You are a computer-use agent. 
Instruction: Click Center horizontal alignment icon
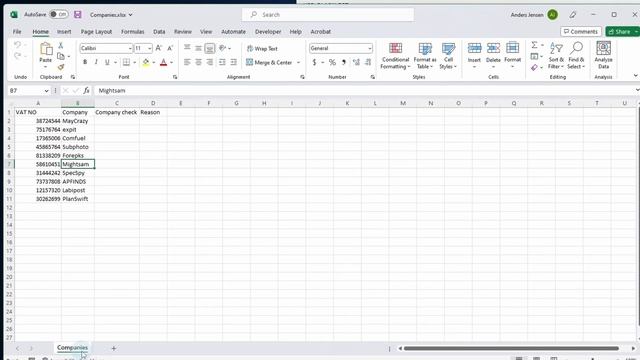[x=198, y=62]
